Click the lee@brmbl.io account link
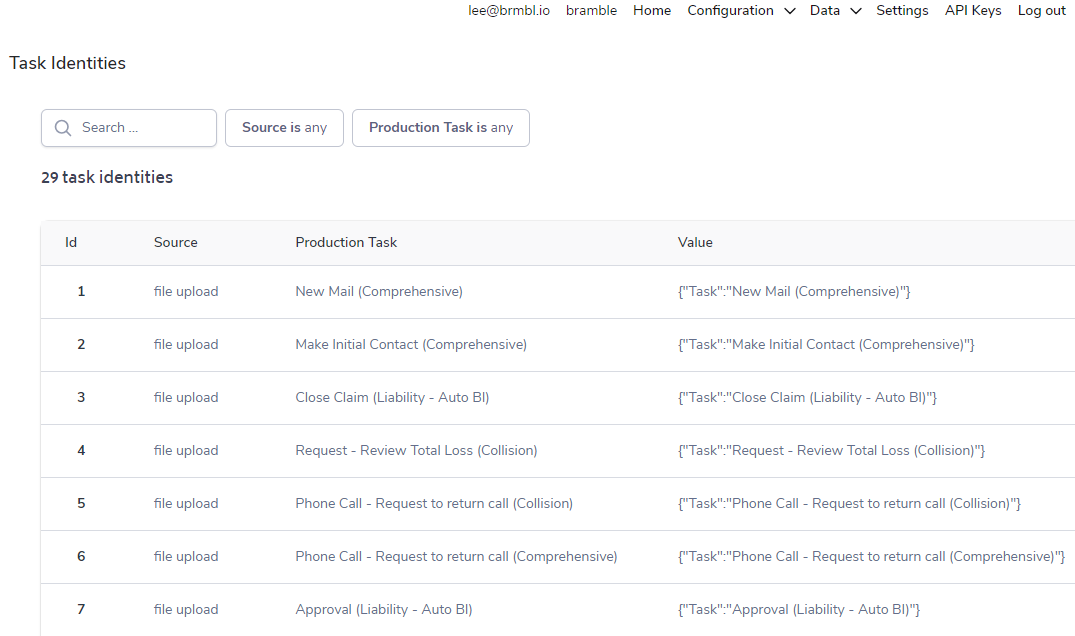The image size is (1075, 636). coord(509,11)
